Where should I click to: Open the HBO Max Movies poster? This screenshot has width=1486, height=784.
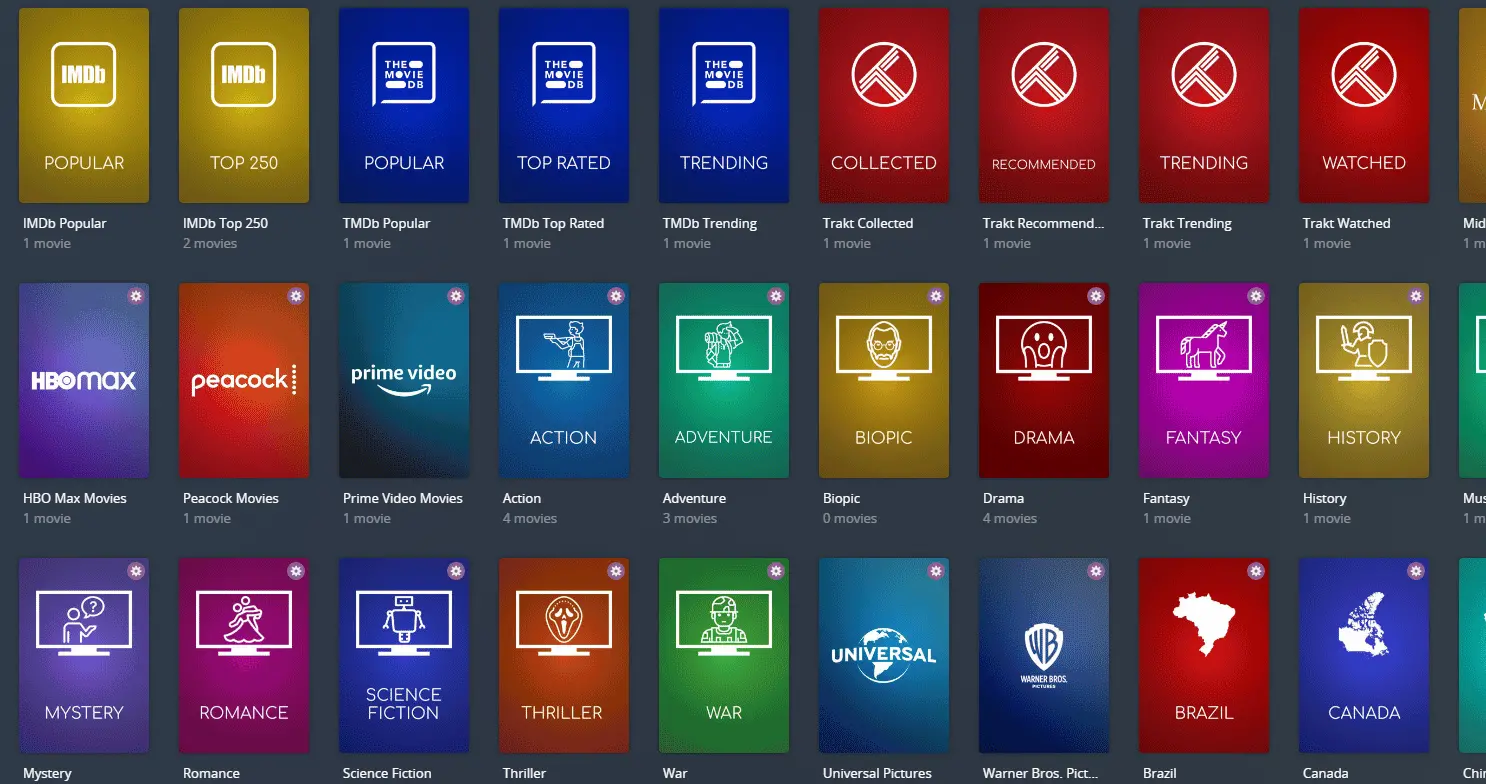(84, 381)
